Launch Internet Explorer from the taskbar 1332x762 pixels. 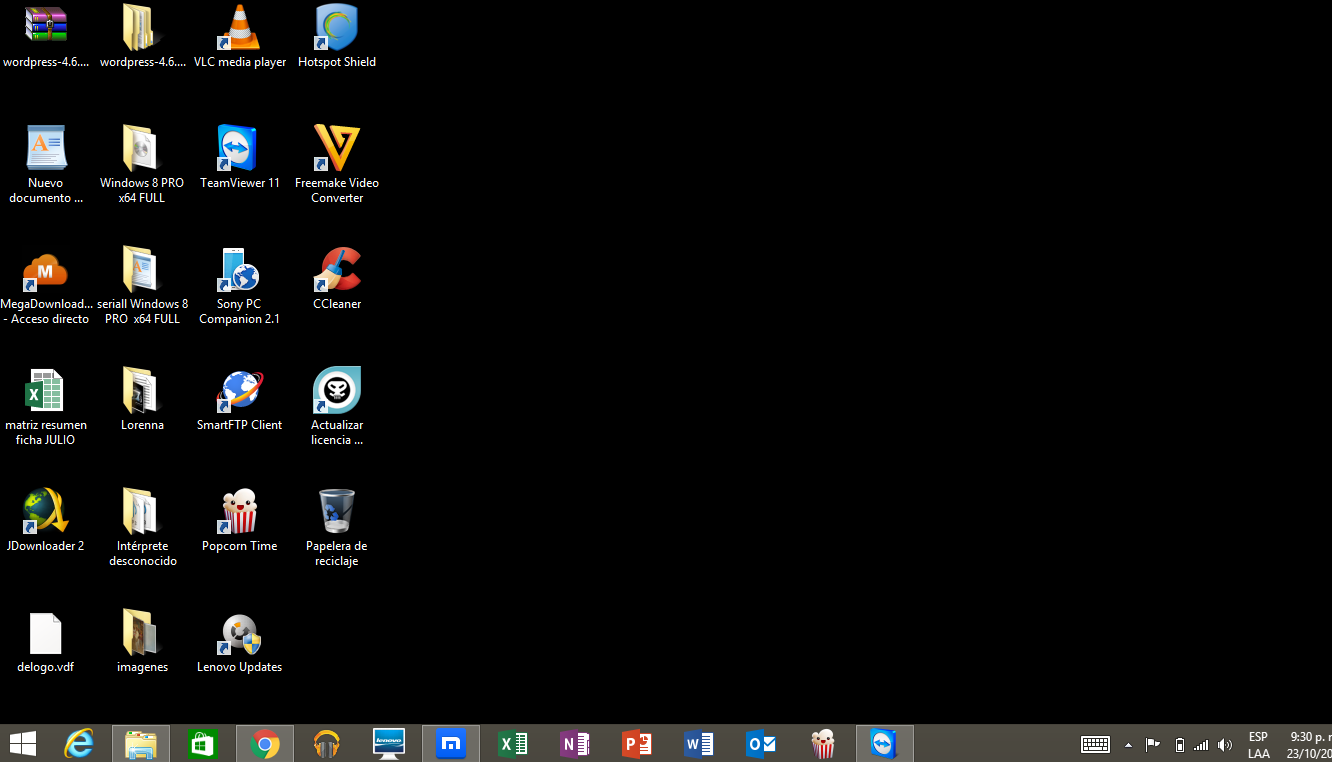(x=79, y=744)
